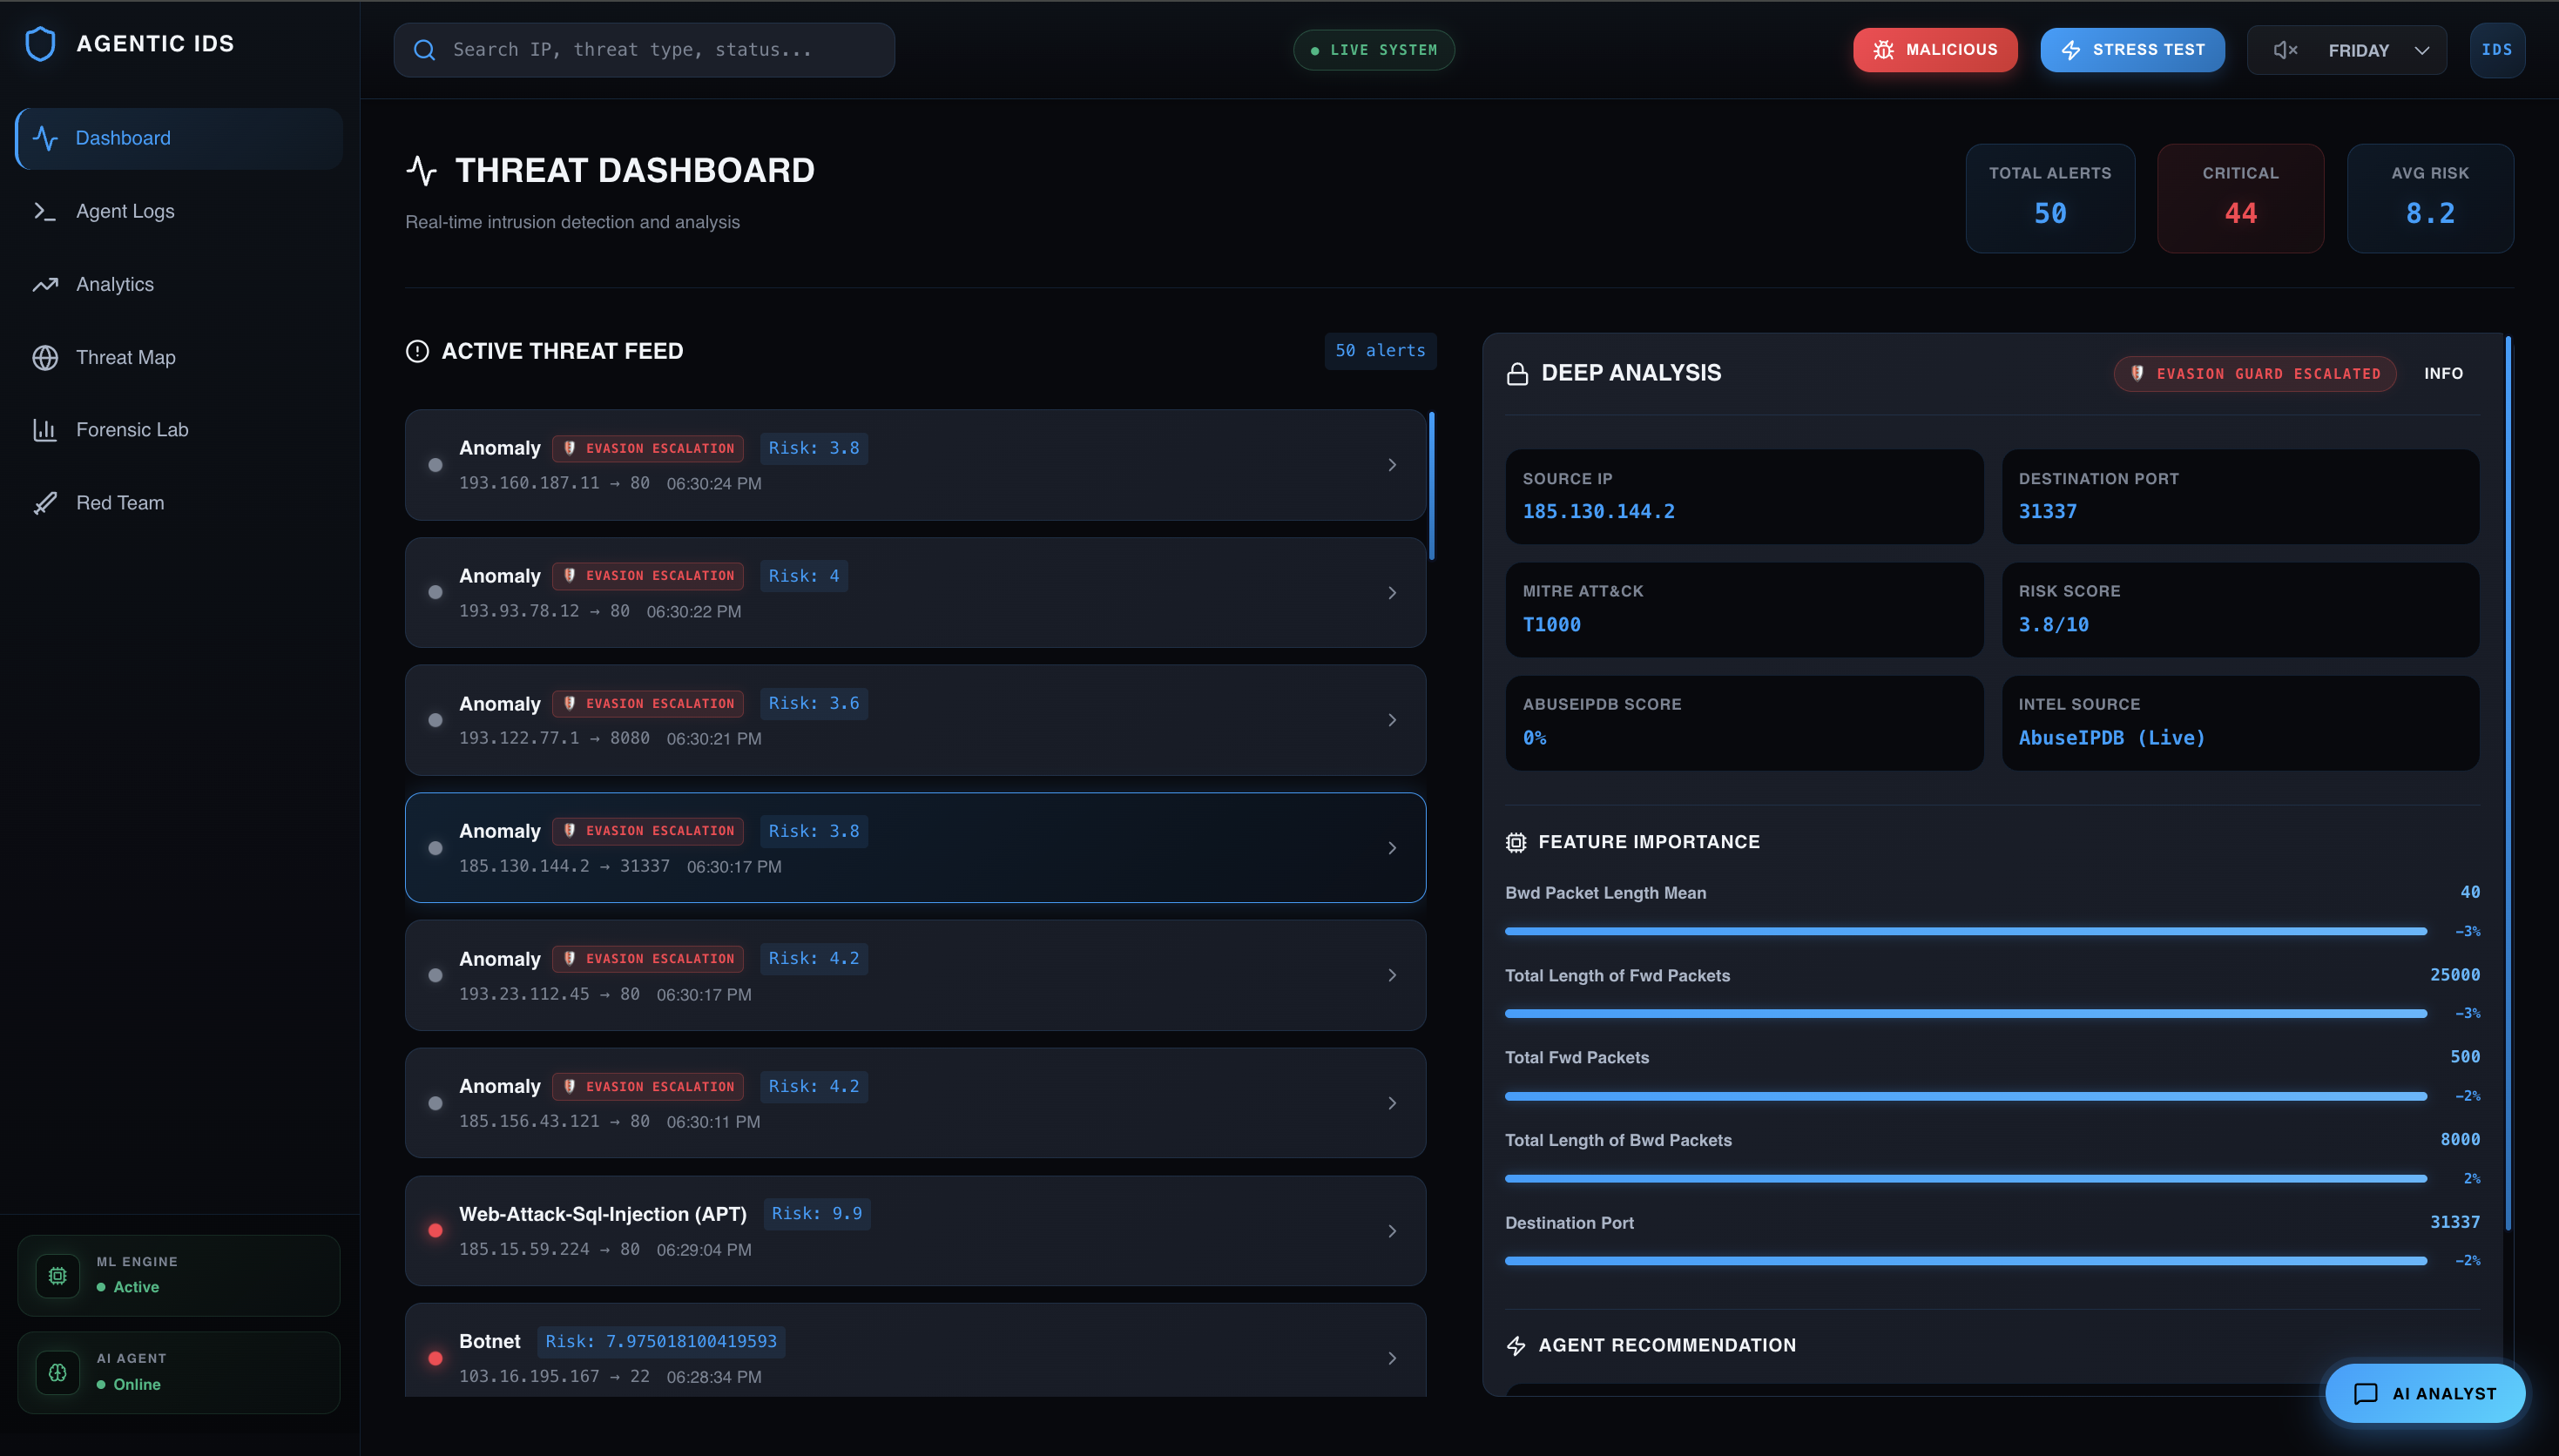Click the chat bubble icon on AI Analyst
2559x1456 pixels.
click(2365, 1393)
